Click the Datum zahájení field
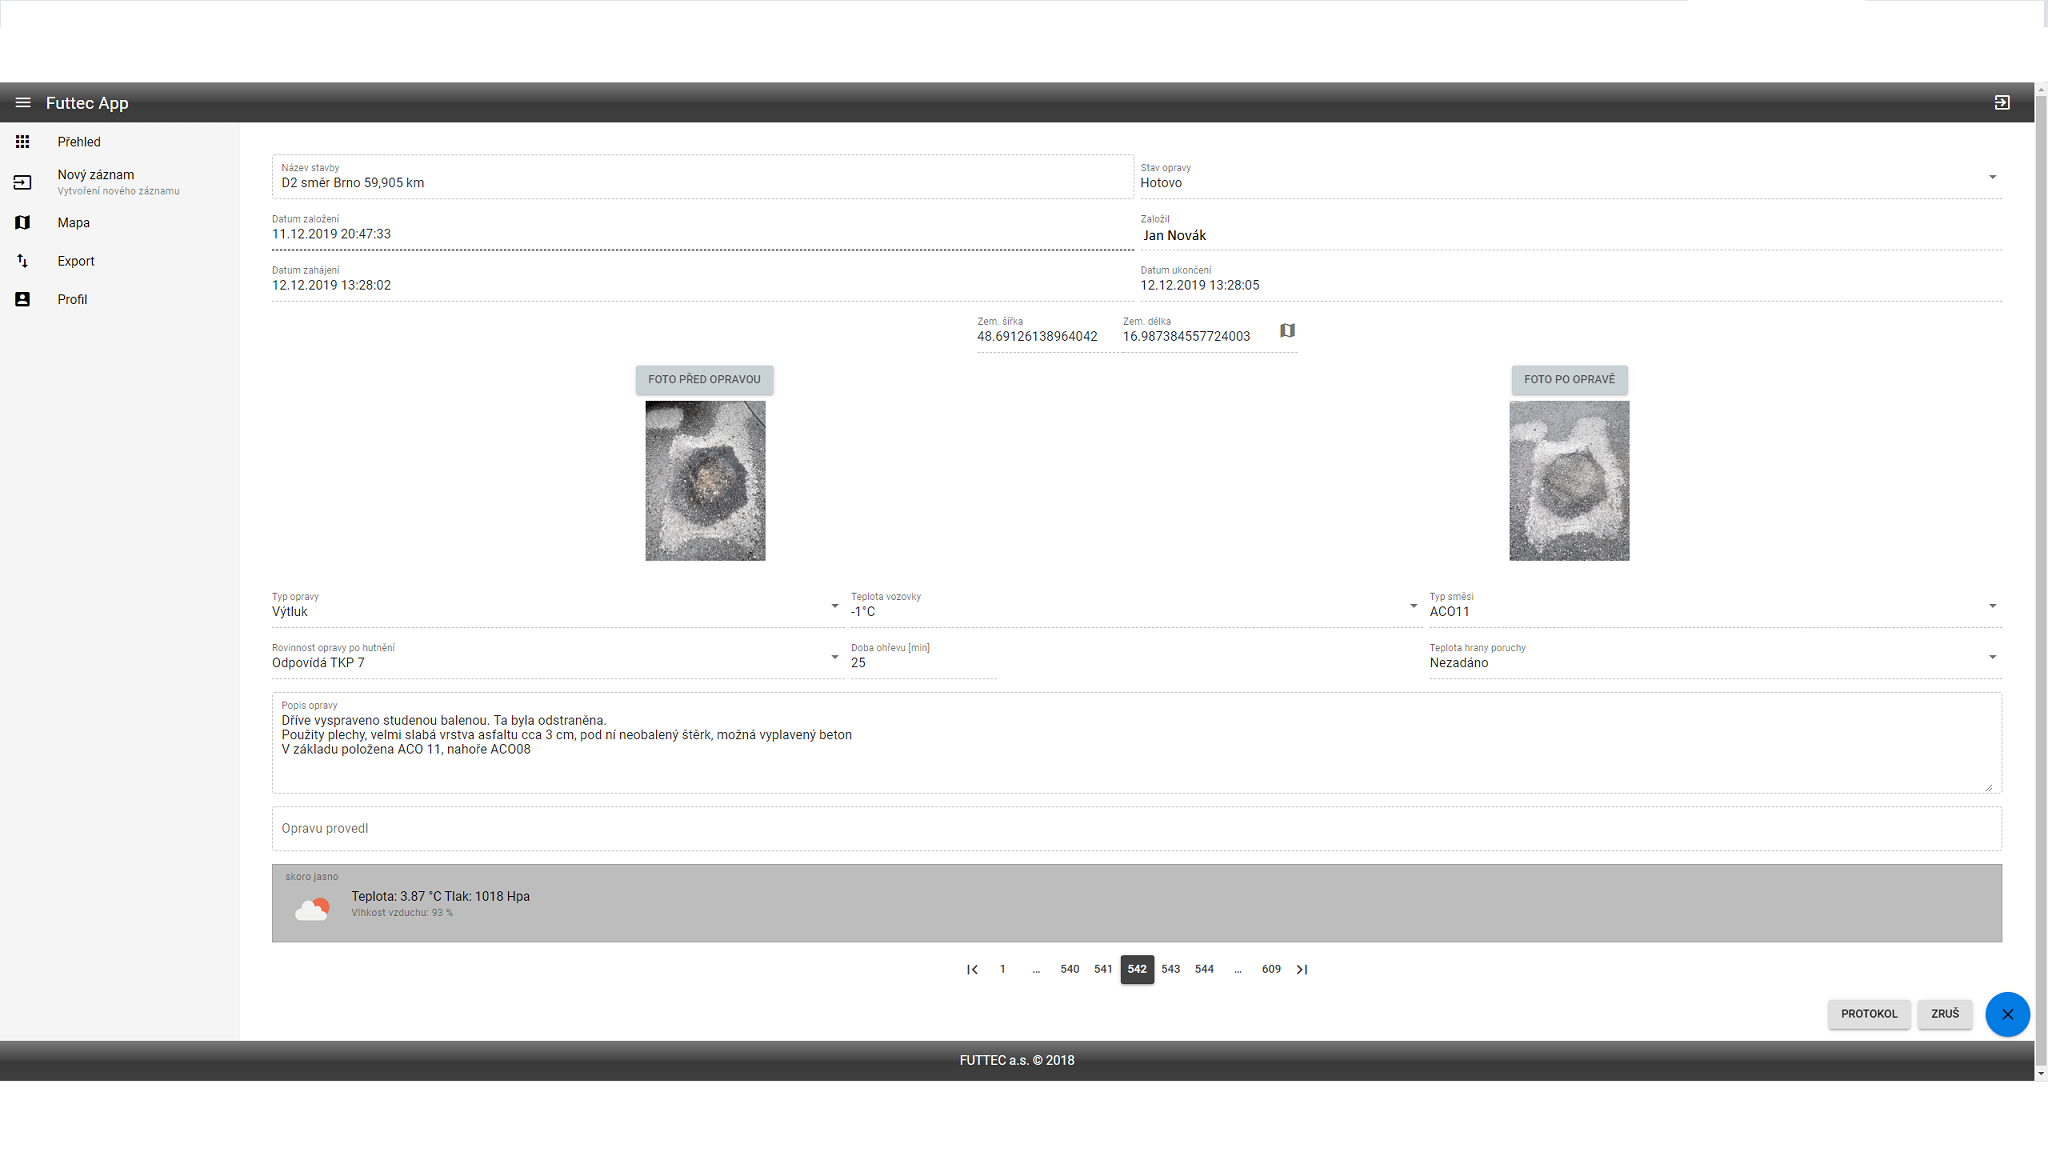The image size is (2048, 1152). [702, 280]
